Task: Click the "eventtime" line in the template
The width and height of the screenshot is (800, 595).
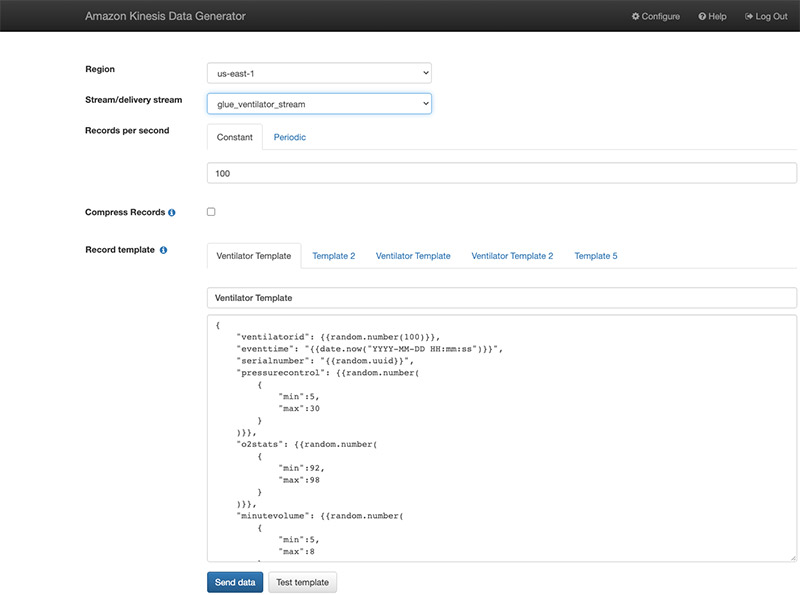Action: point(370,349)
